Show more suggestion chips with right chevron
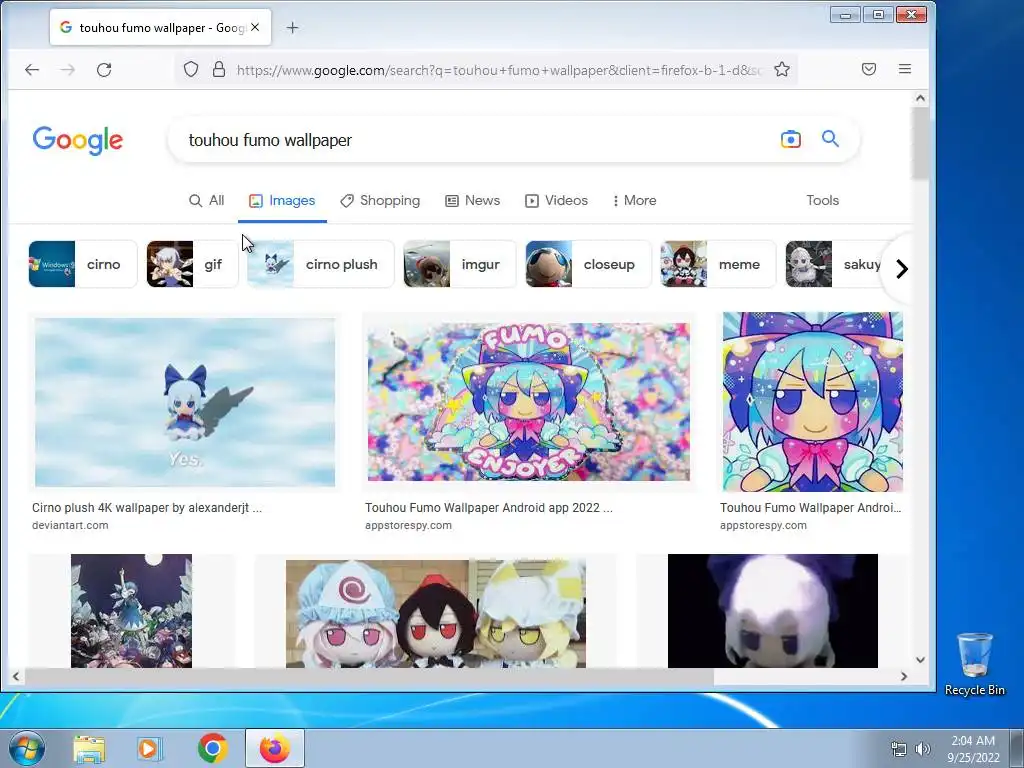Screen dimensions: 1024x768 coord(901,268)
